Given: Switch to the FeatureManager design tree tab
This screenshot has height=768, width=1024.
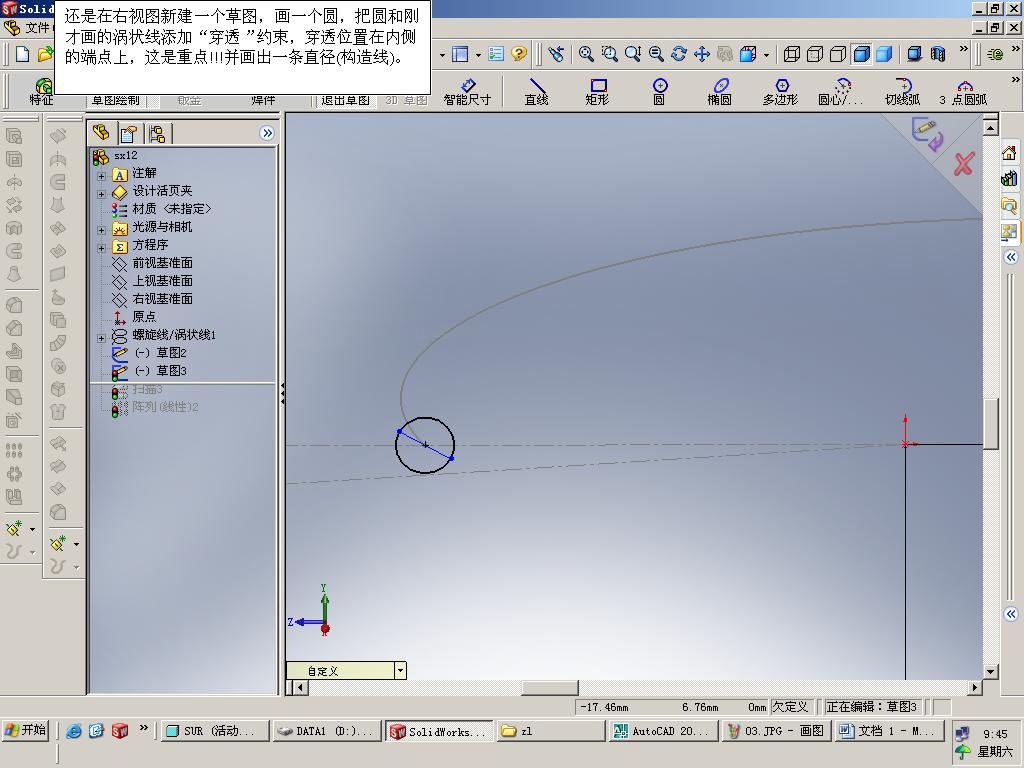Looking at the screenshot, I should (x=101, y=133).
